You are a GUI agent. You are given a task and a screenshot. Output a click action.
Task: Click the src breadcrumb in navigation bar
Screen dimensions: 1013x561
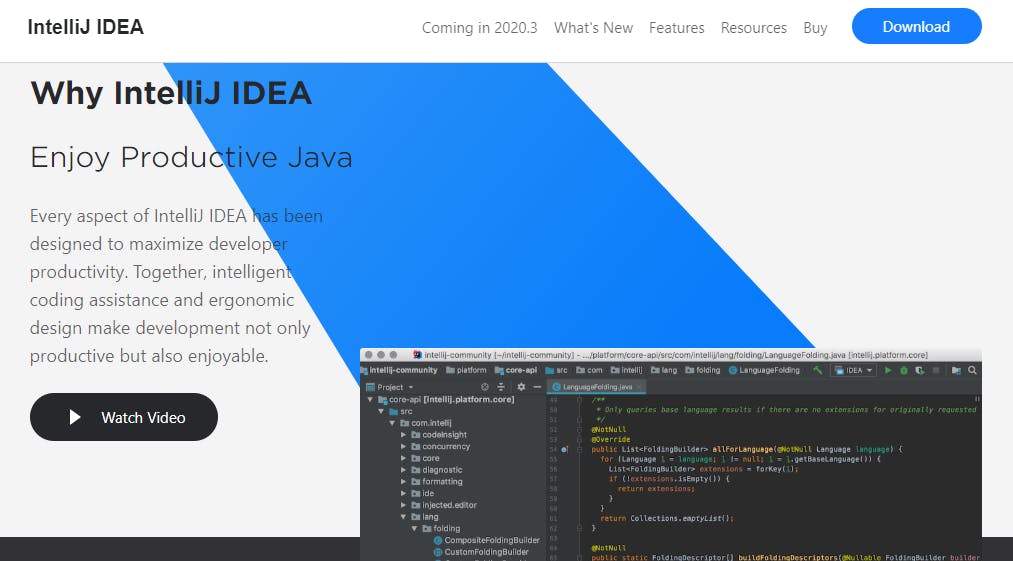click(x=556, y=370)
